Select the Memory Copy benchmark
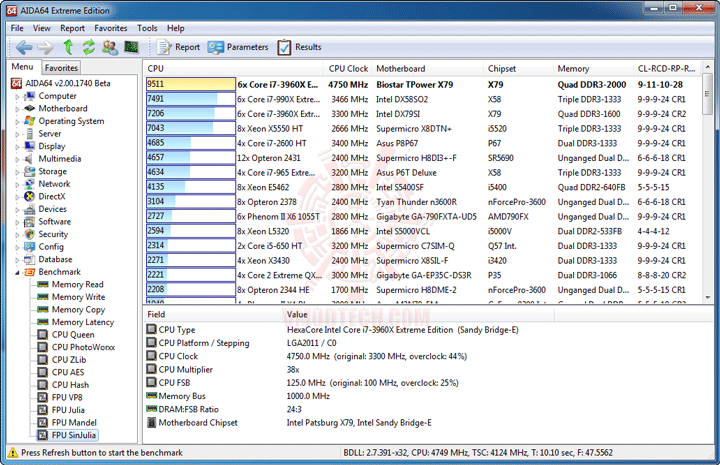720x465 pixels. pyautogui.click(x=78, y=309)
